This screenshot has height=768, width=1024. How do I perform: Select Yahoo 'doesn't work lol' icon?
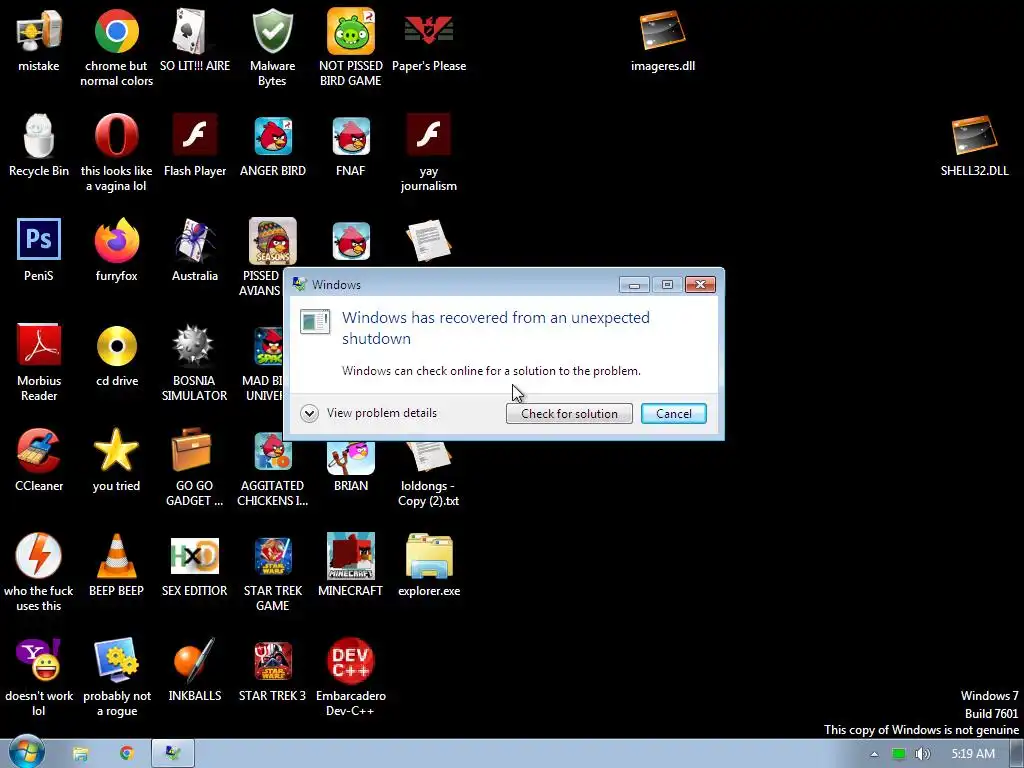click(39, 660)
